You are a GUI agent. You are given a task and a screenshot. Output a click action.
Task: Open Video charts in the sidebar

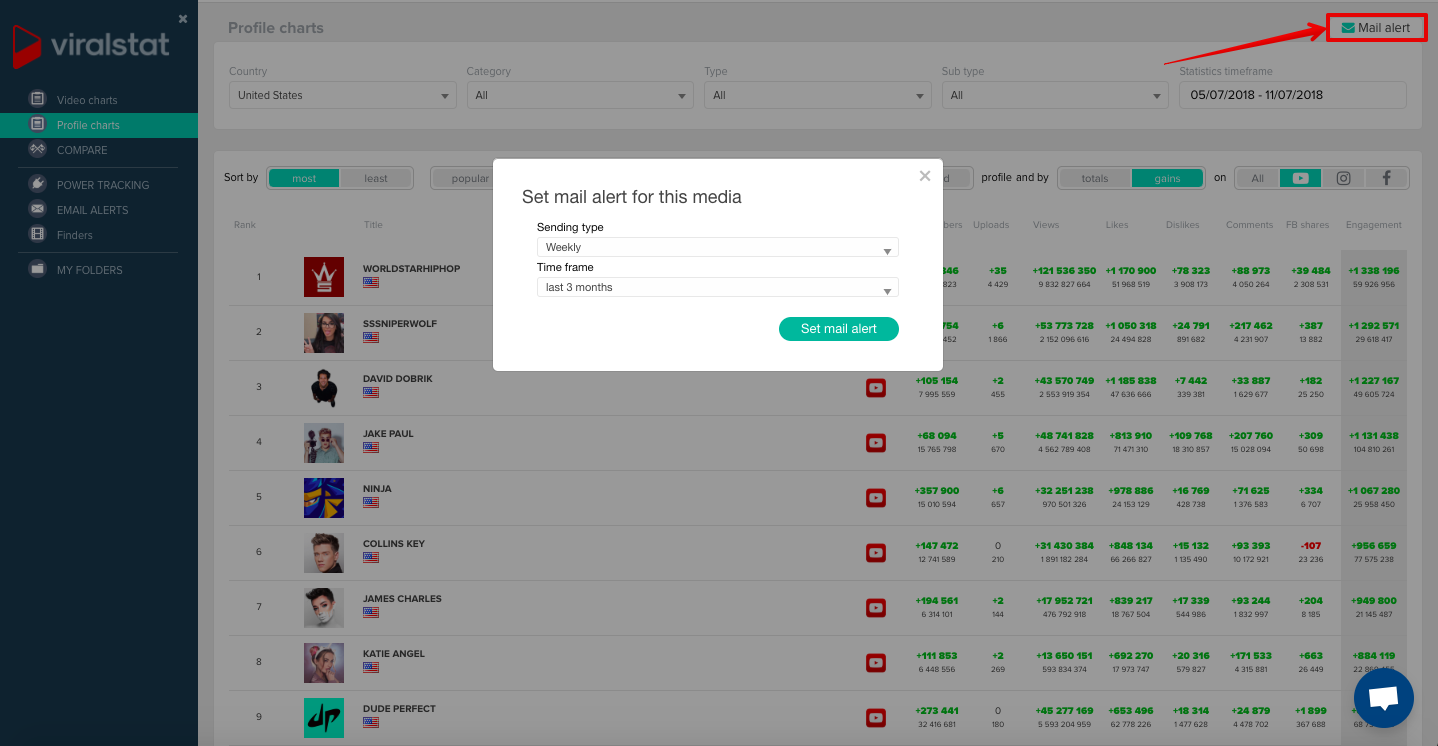coord(87,100)
